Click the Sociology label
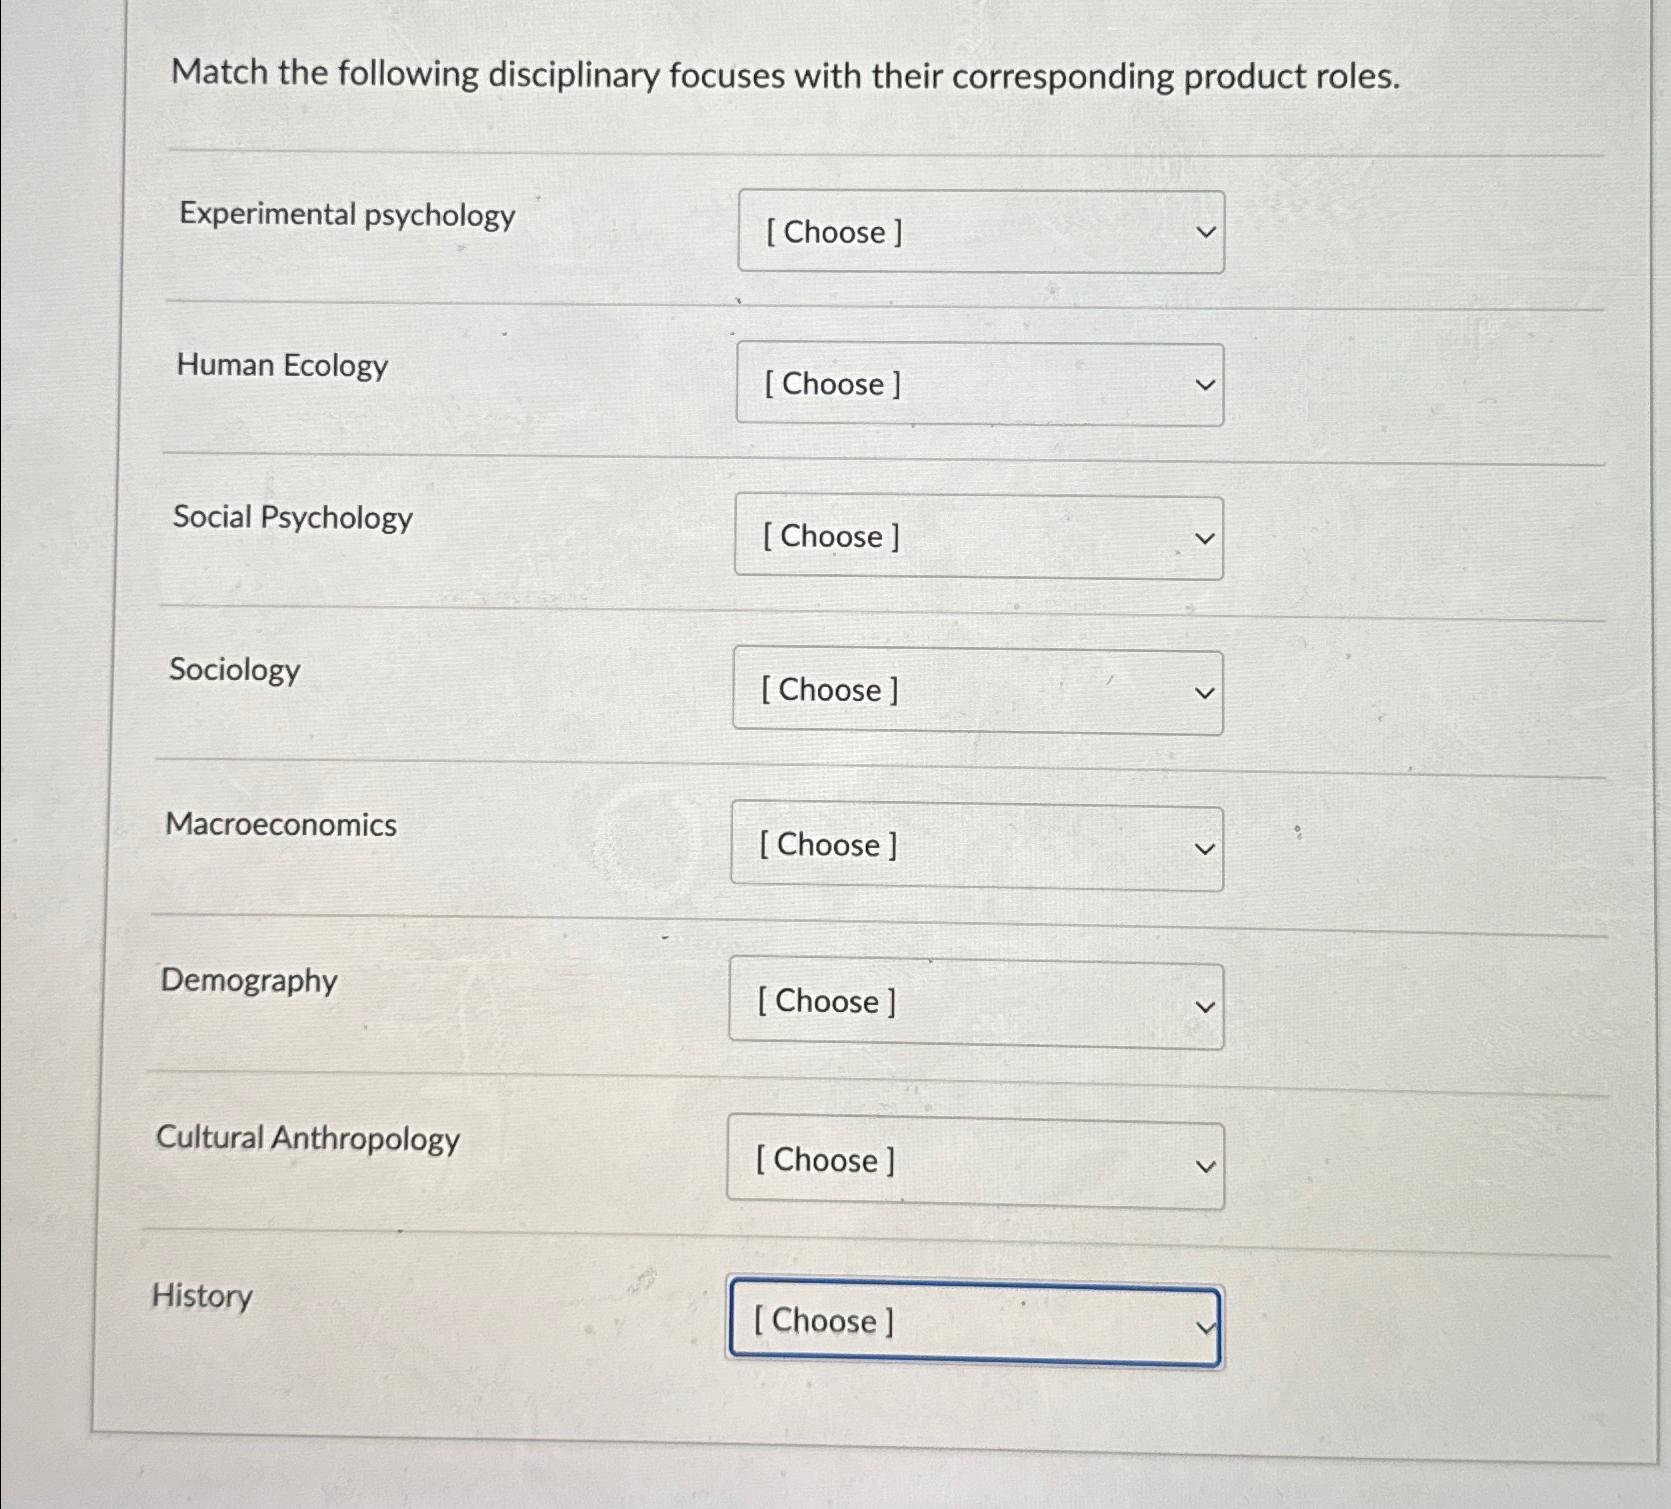The image size is (1671, 1509). click(235, 672)
